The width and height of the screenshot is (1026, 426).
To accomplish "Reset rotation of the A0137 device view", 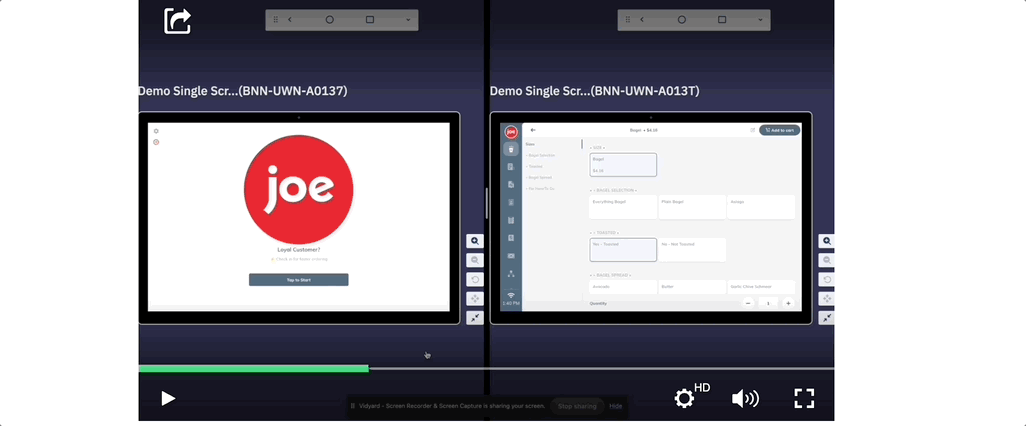I will pos(475,279).
